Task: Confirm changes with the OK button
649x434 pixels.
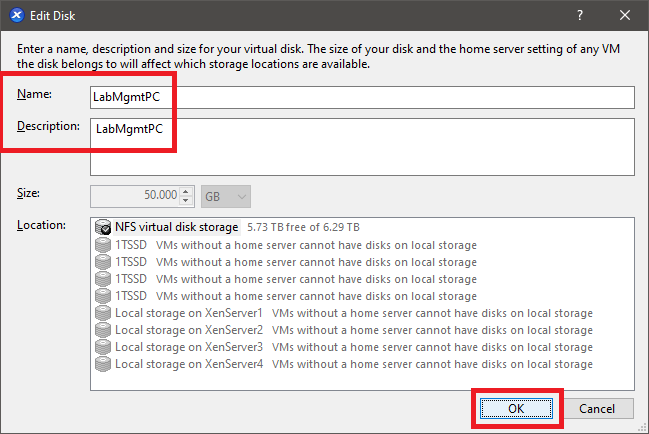Action: 516,408
